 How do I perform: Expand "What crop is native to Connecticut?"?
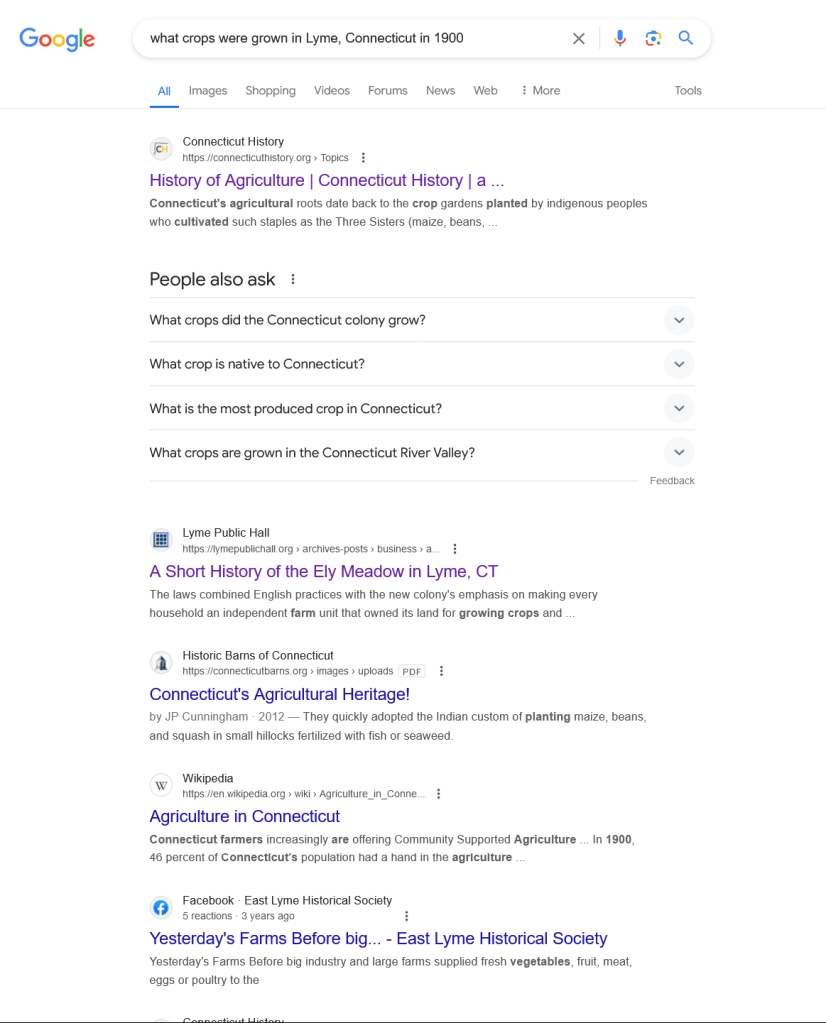[x=678, y=364]
